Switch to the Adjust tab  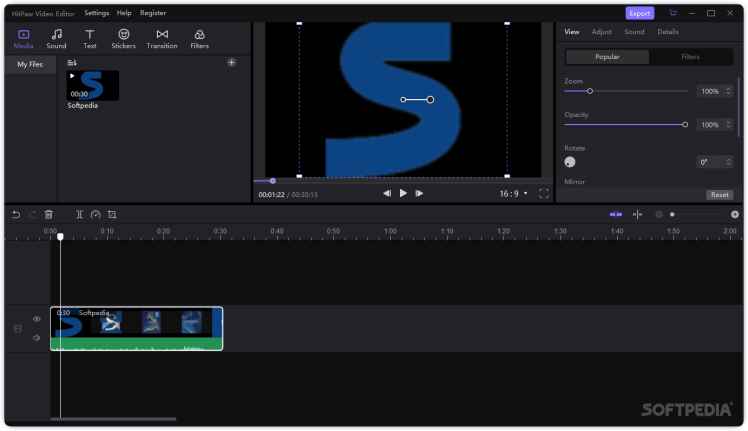pyautogui.click(x=602, y=32)
